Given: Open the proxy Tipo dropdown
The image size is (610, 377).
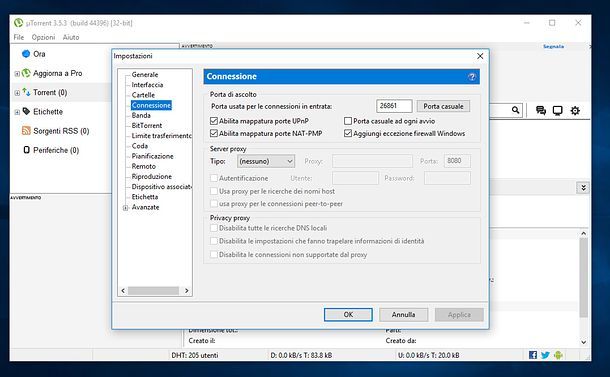Looking at the screenshot, I should click(266, 161).
